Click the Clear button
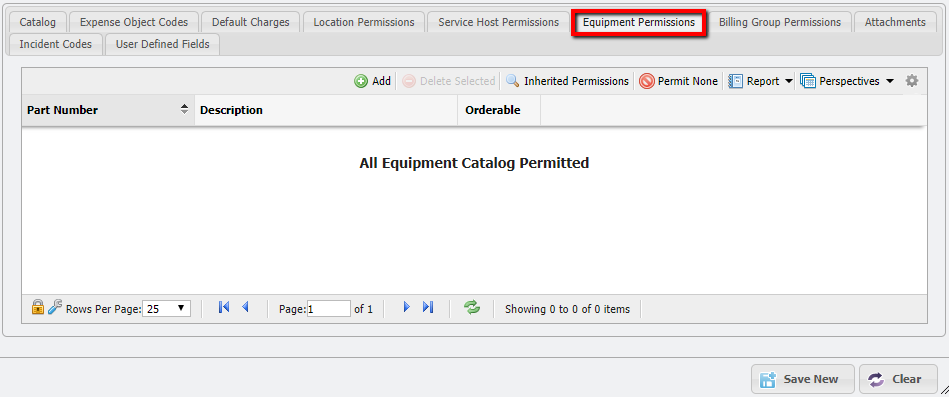 (x=898, y=379)
